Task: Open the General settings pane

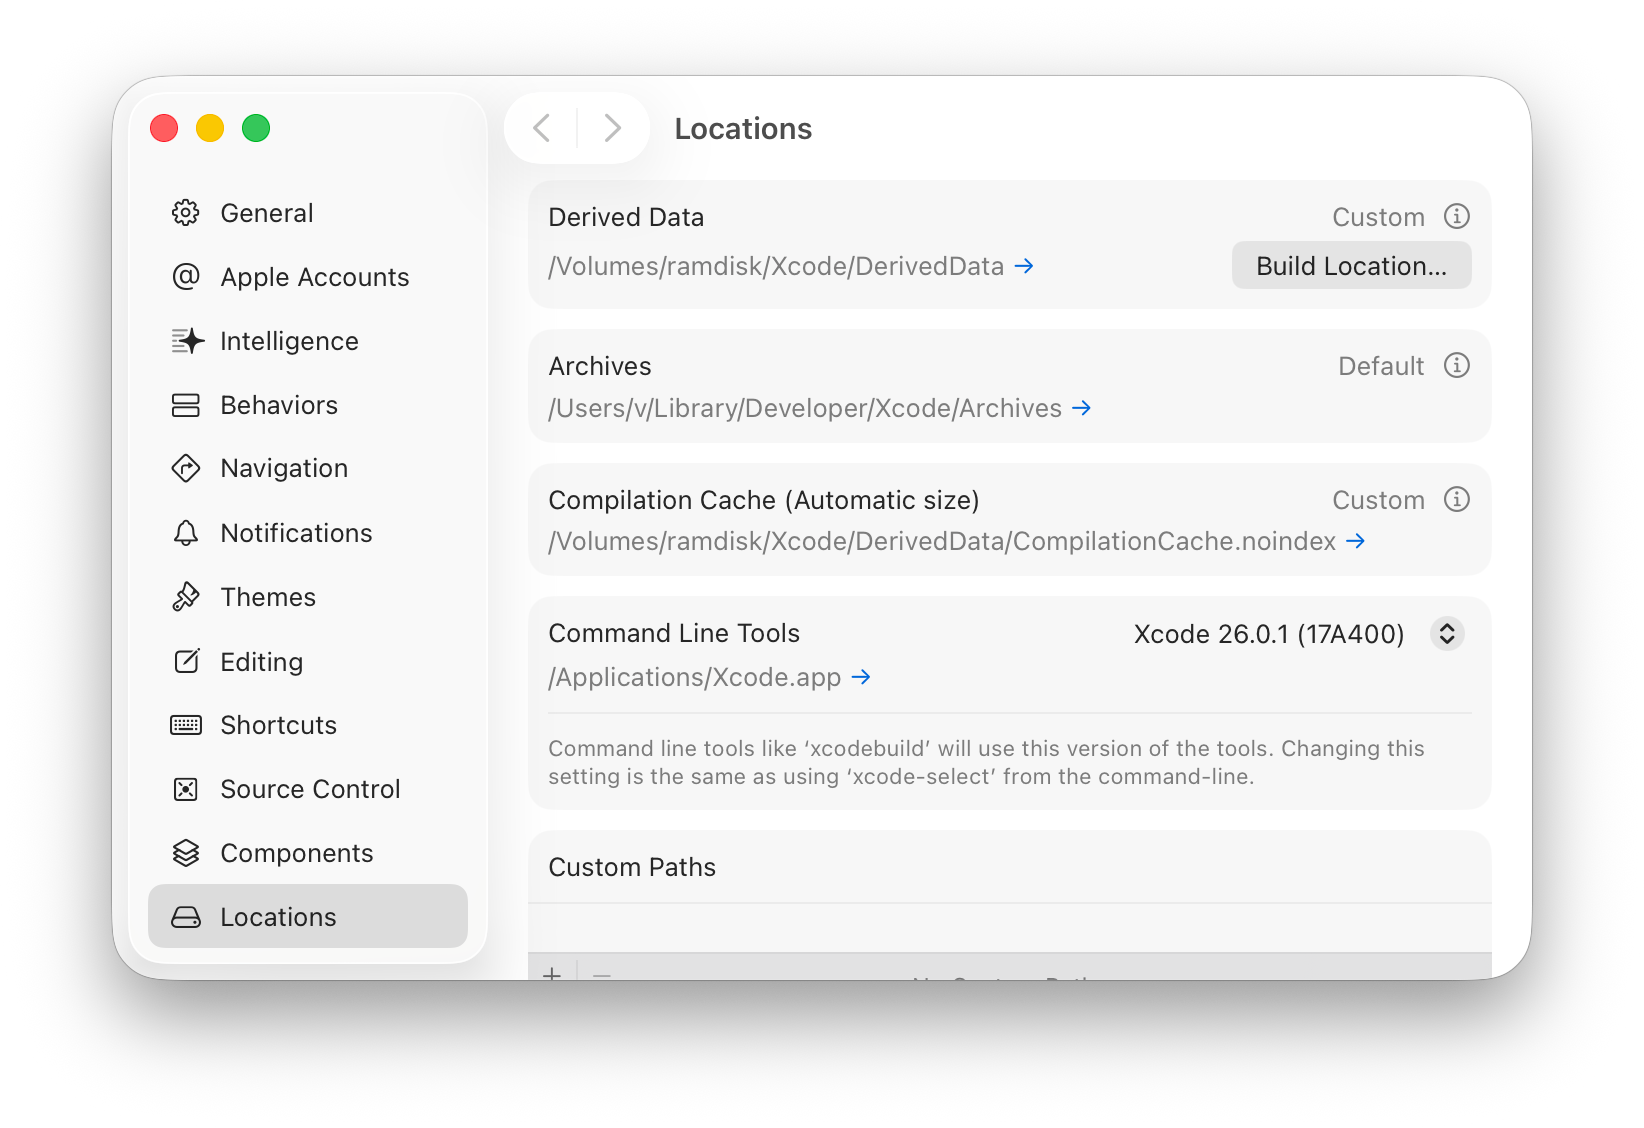Action: [266, 213]
